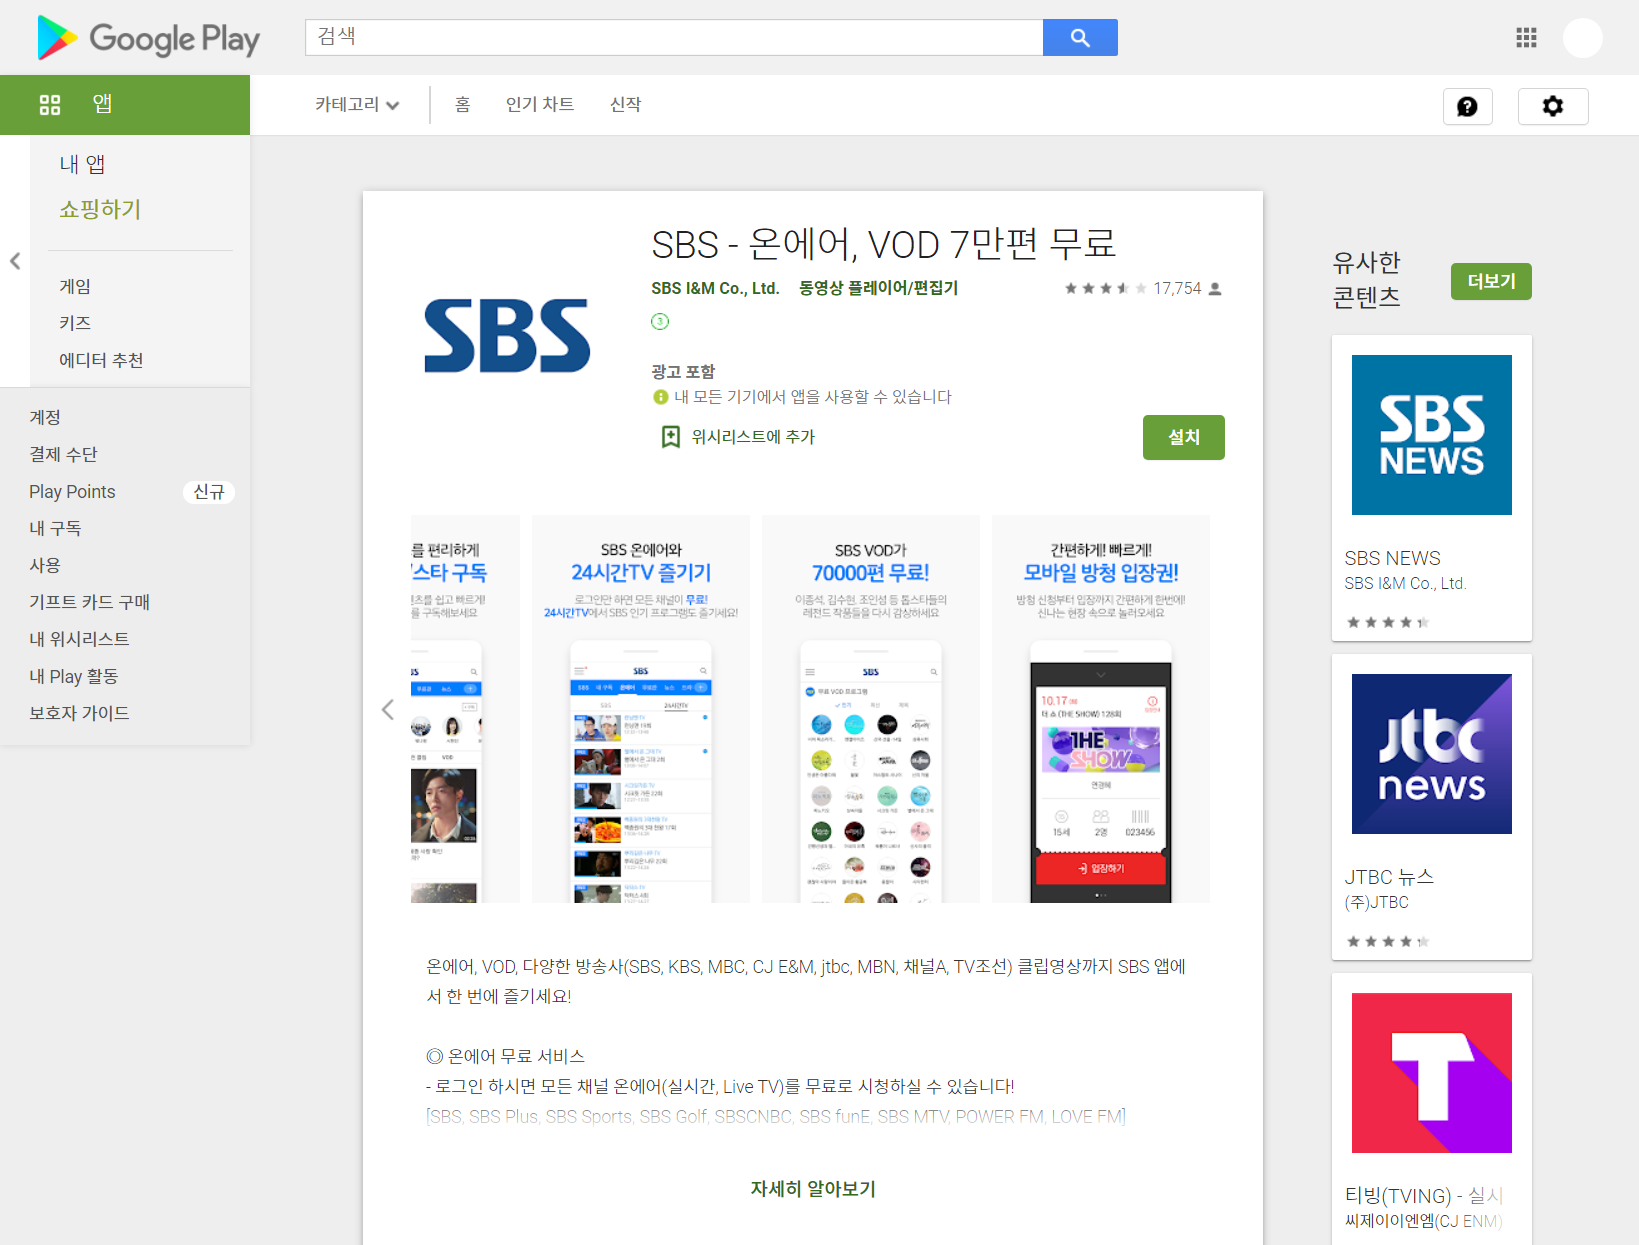Click the apps grid icon beside 앱
The image size is (1639, 1245).
click(50, 104)
